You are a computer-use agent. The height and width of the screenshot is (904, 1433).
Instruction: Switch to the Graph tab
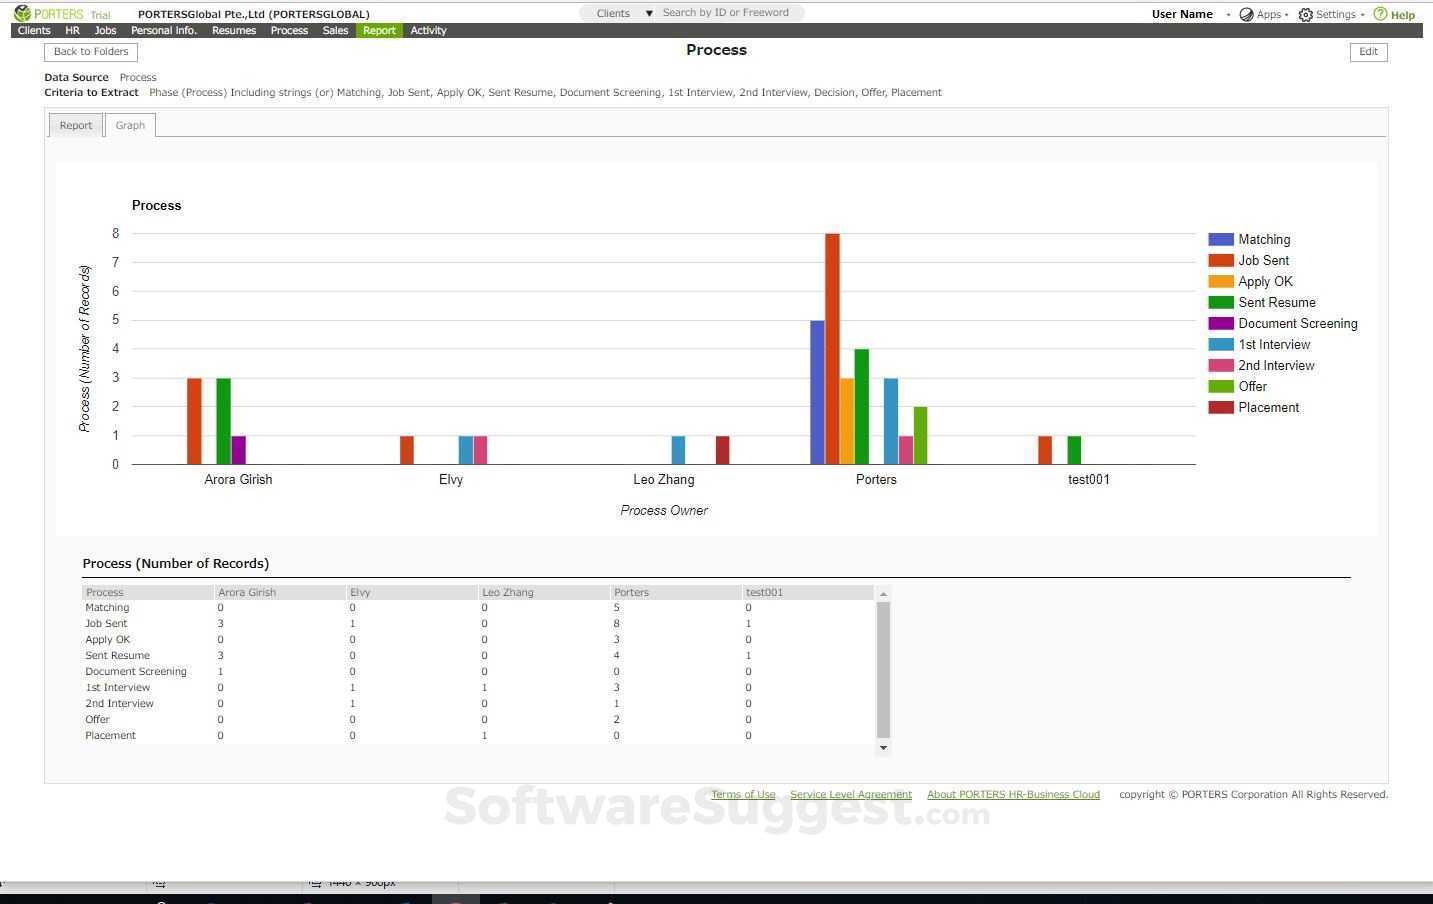coord(129,124)
